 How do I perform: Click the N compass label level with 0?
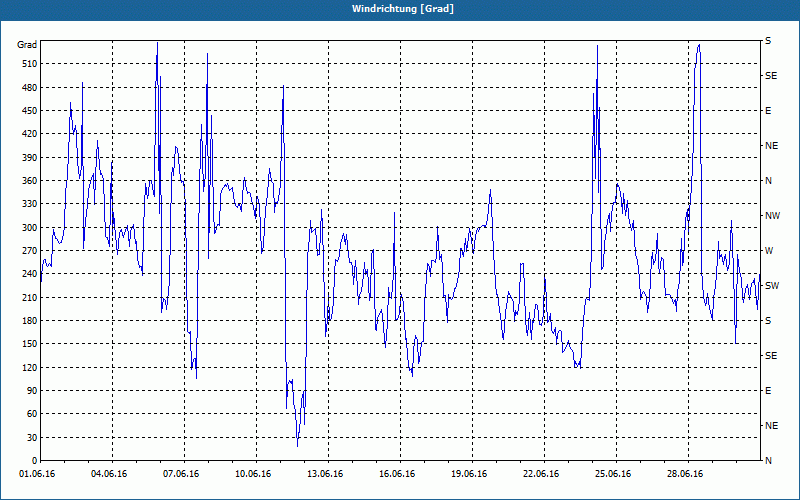769,461
